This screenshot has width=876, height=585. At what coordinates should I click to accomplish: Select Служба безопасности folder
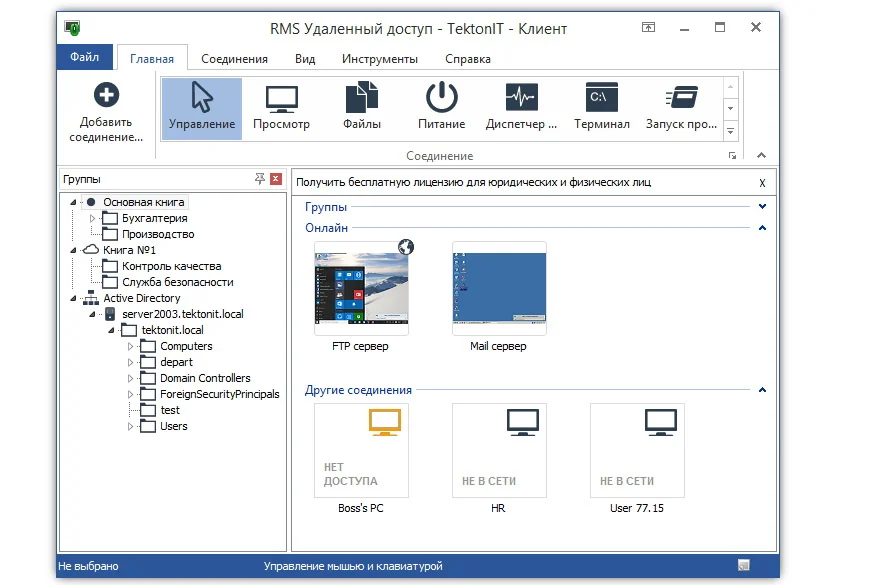(x=178, y=282)
